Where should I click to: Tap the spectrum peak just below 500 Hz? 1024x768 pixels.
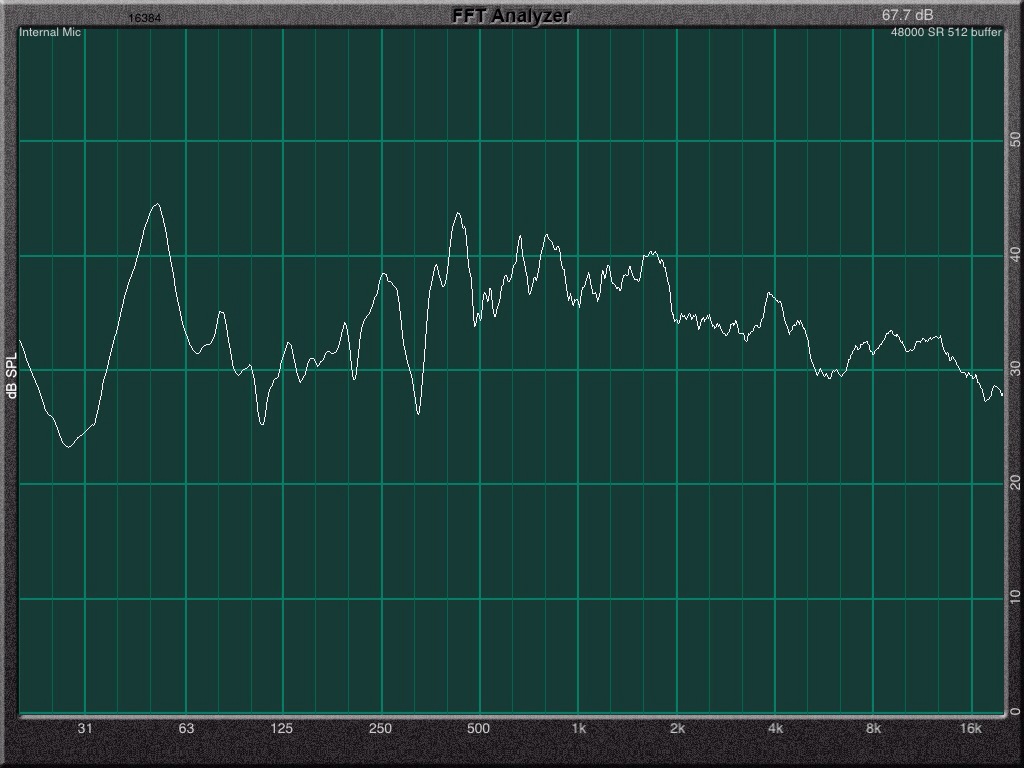click(458, 214)
